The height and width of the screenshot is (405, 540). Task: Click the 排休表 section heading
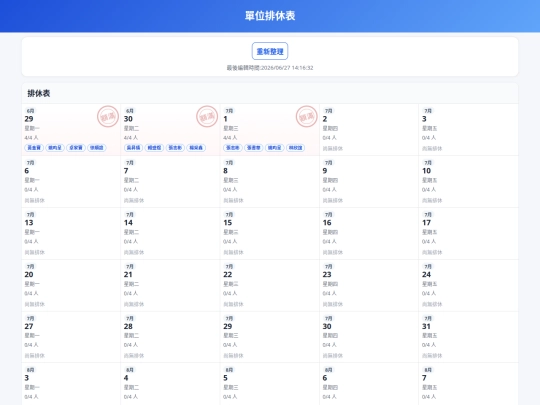point(39,93)
